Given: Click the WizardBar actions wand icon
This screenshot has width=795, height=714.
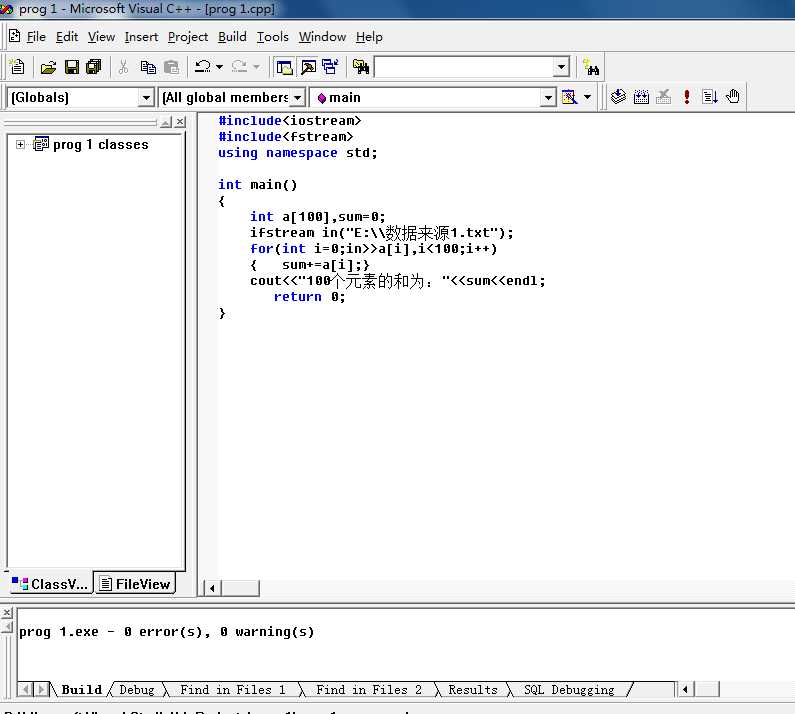Looking at the screenshot, I should (570, 96).
